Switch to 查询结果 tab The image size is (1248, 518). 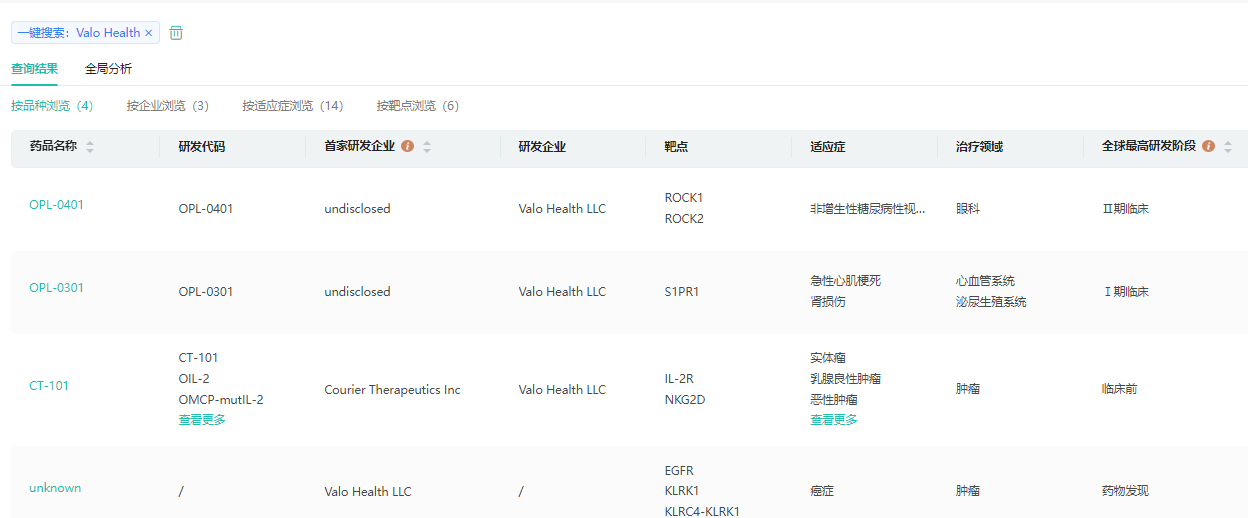point(34,69)
